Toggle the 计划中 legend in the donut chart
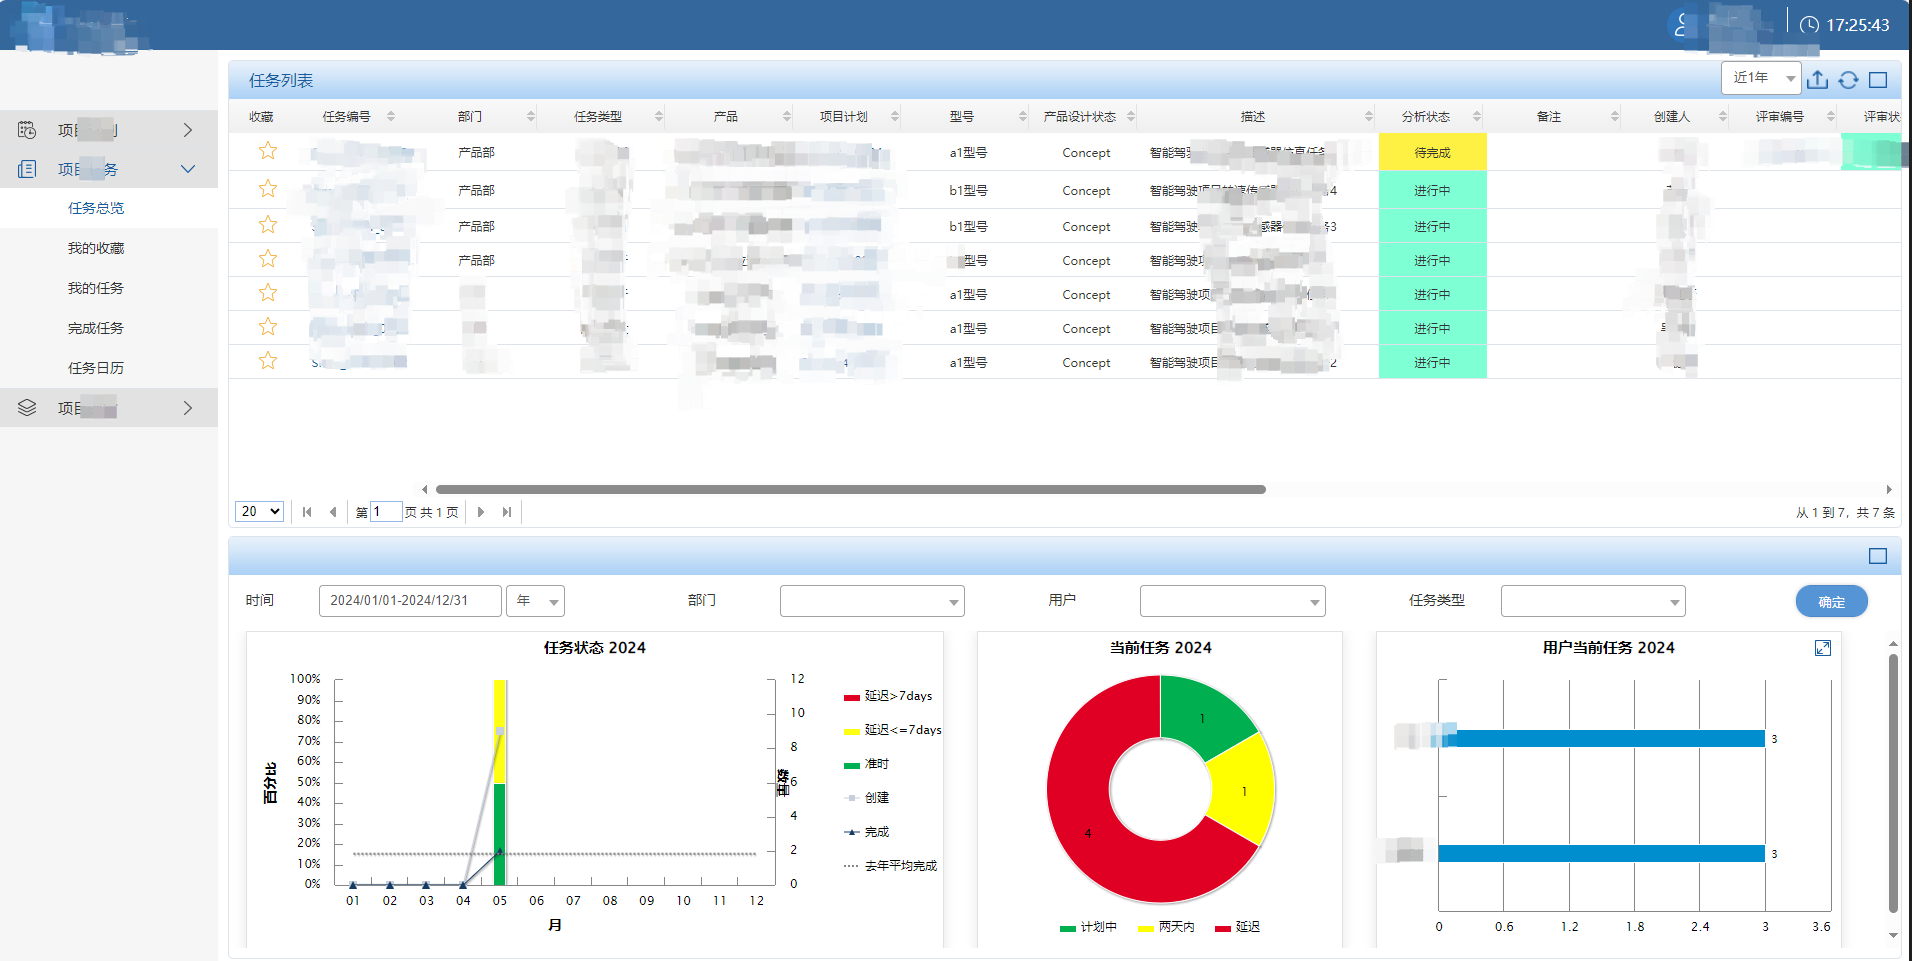 pyautogui.click(x=1088, y=927)
